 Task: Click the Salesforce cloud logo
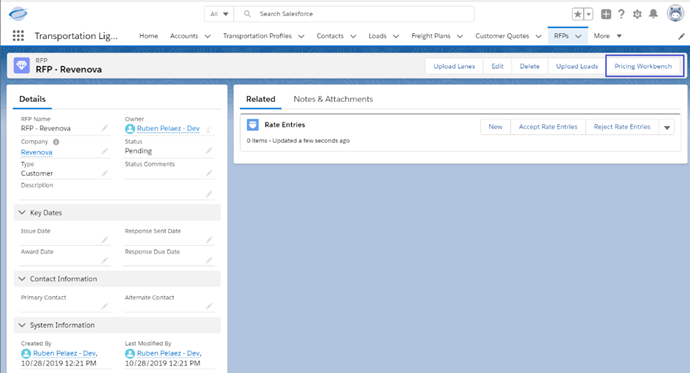point(18,14)
